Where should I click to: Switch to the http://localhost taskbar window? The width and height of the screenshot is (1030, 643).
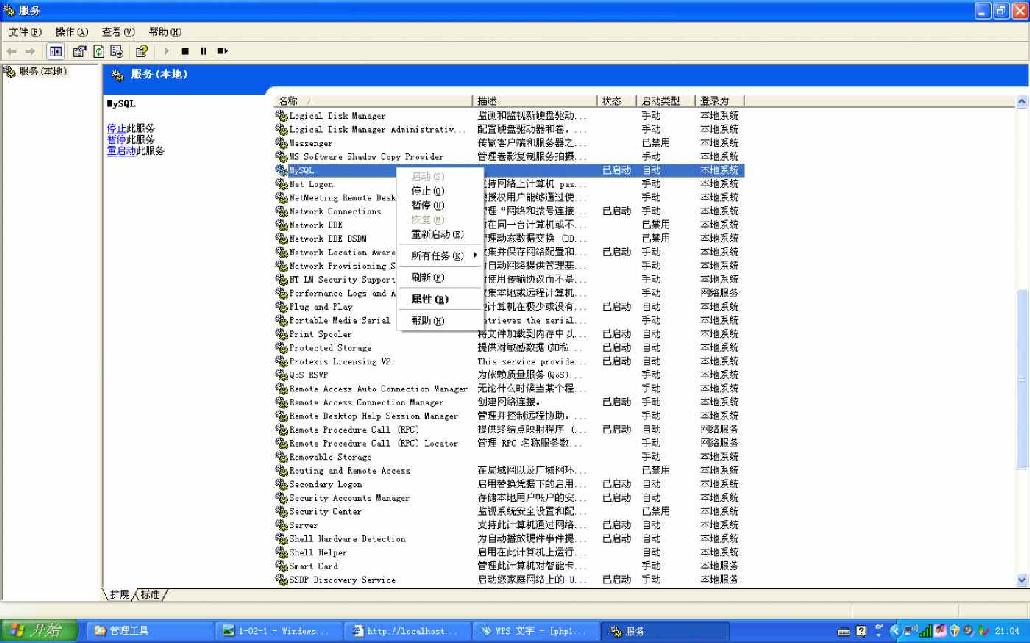[408, 631]
